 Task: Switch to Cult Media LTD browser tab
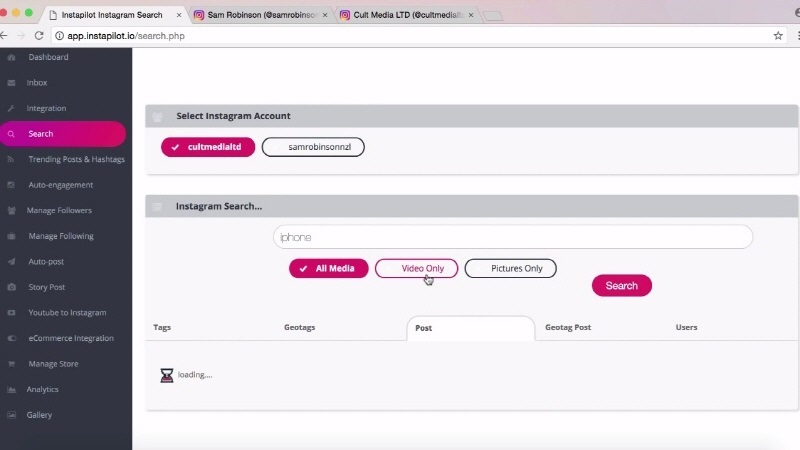407,15
